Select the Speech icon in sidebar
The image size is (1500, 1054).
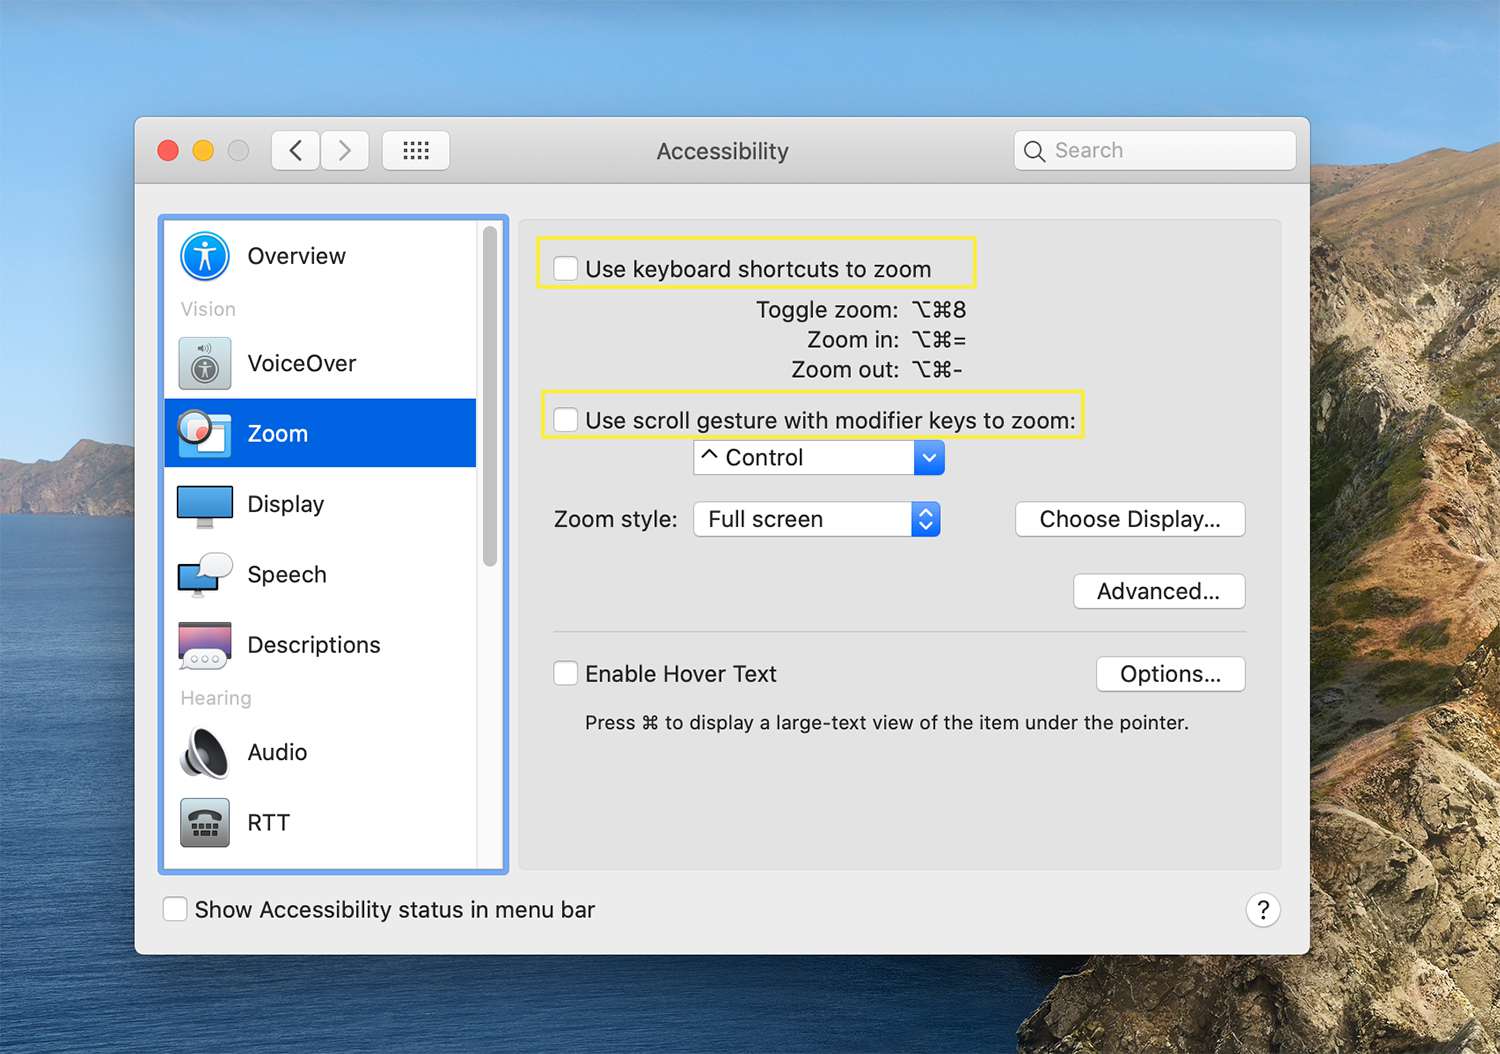(x=205, y=575)
